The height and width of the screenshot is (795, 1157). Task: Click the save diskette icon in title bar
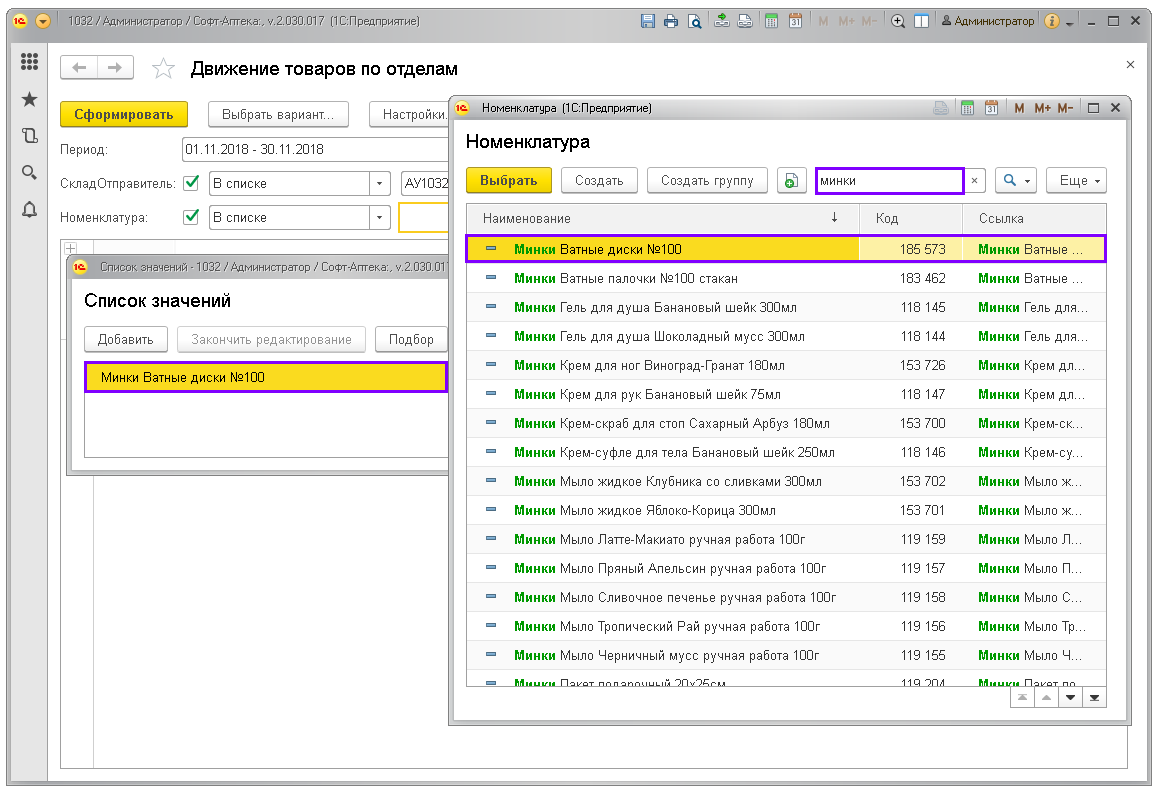pyautogui.click(x=648, y=21)
